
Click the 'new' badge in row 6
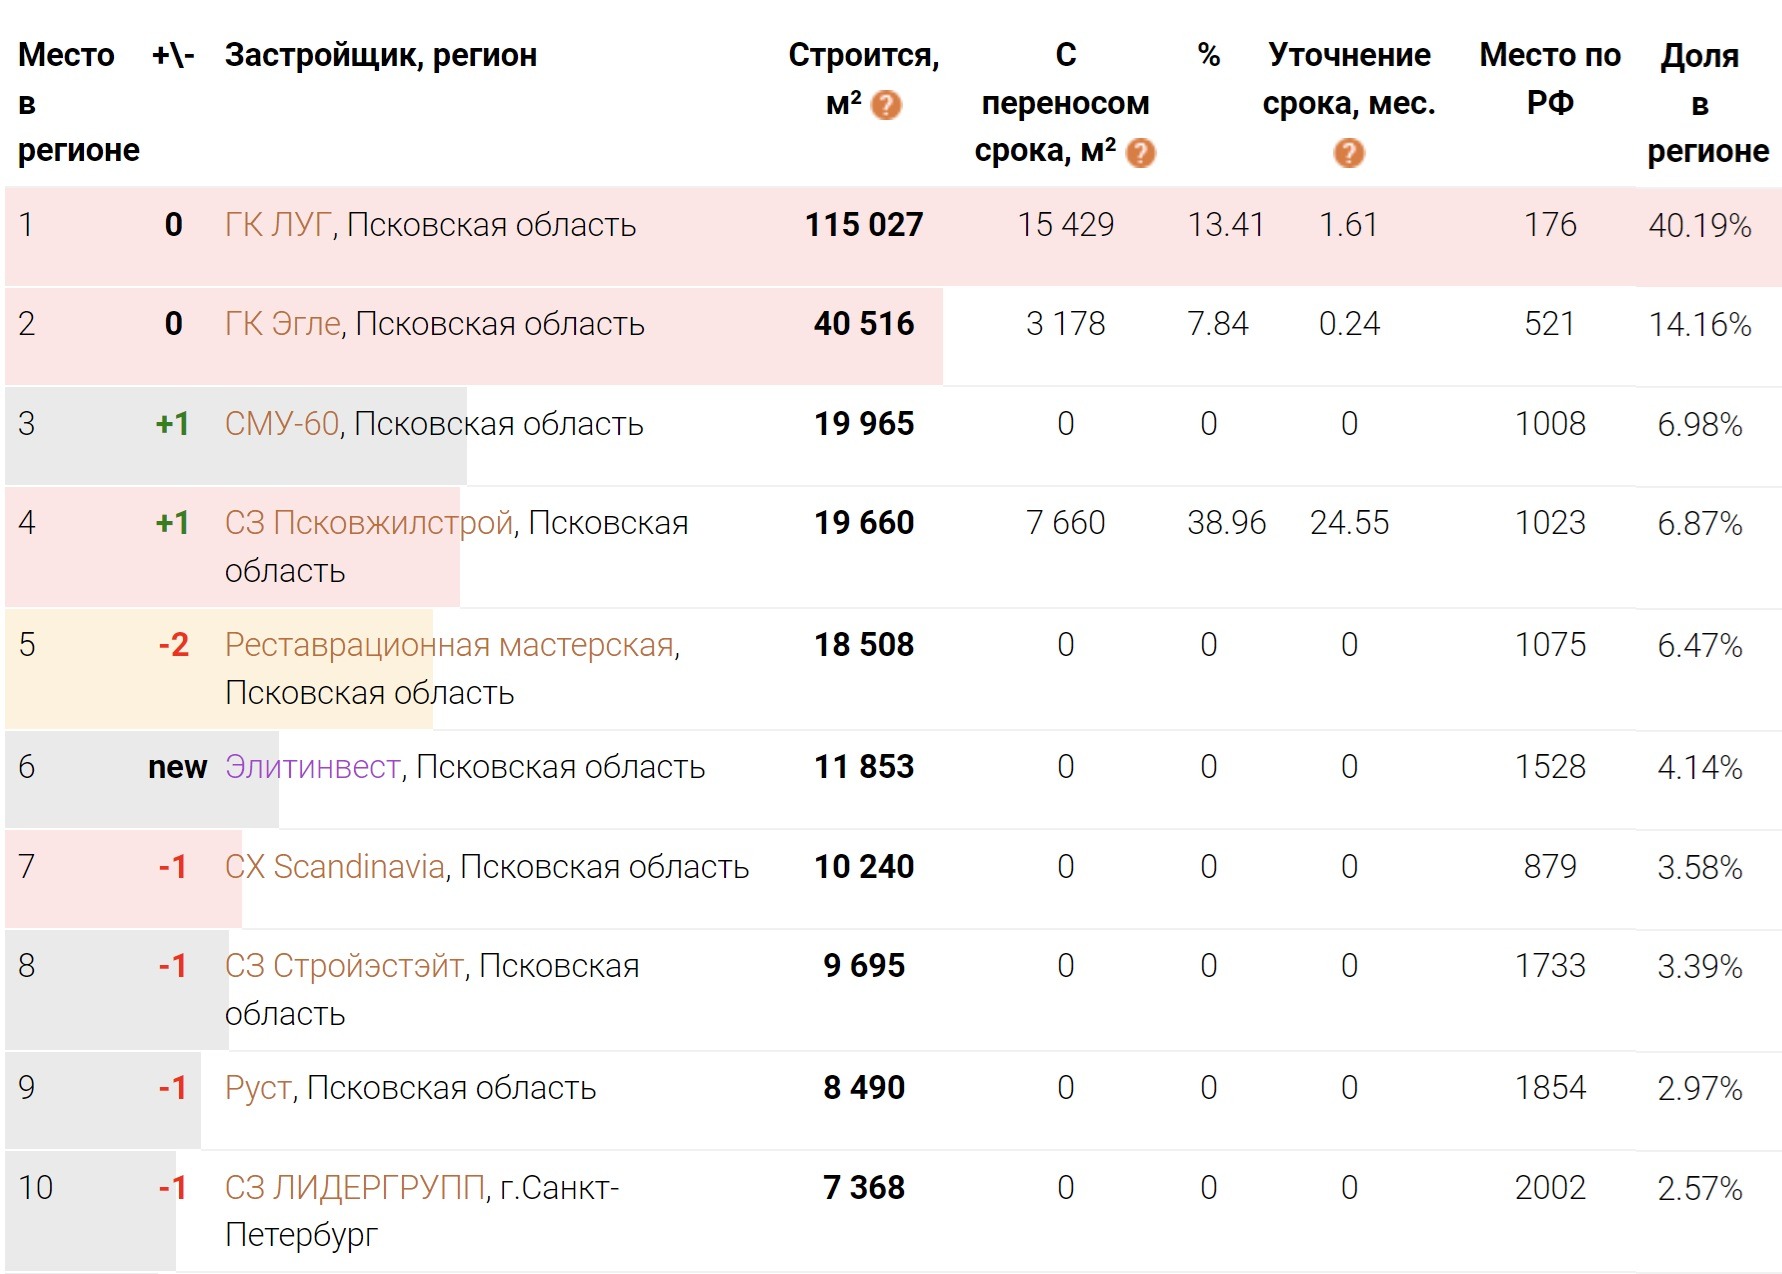[177, 767]
